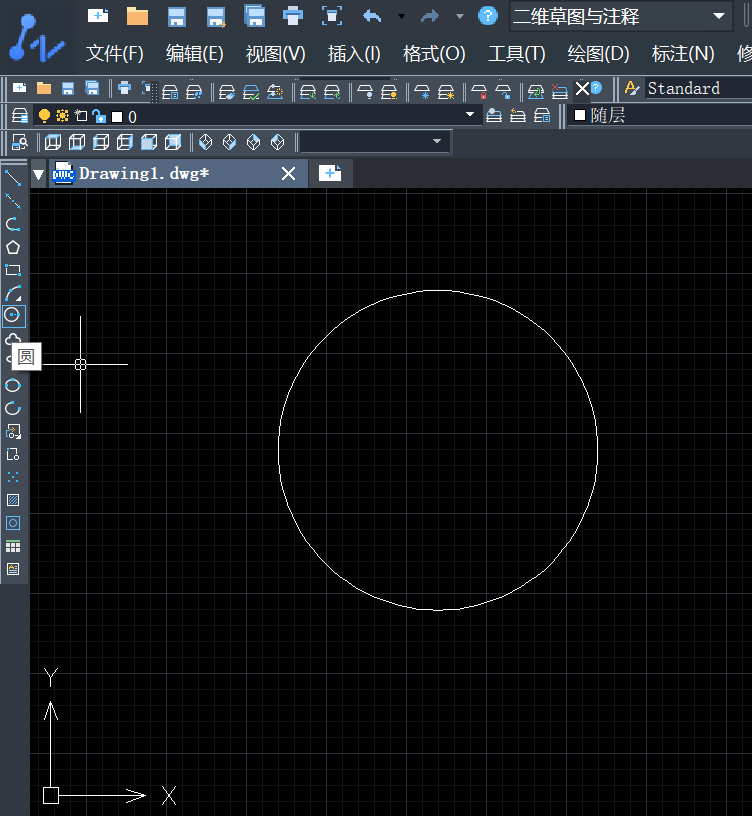
Task: Click the Save As icon at top
Action: tap(215, 17)
